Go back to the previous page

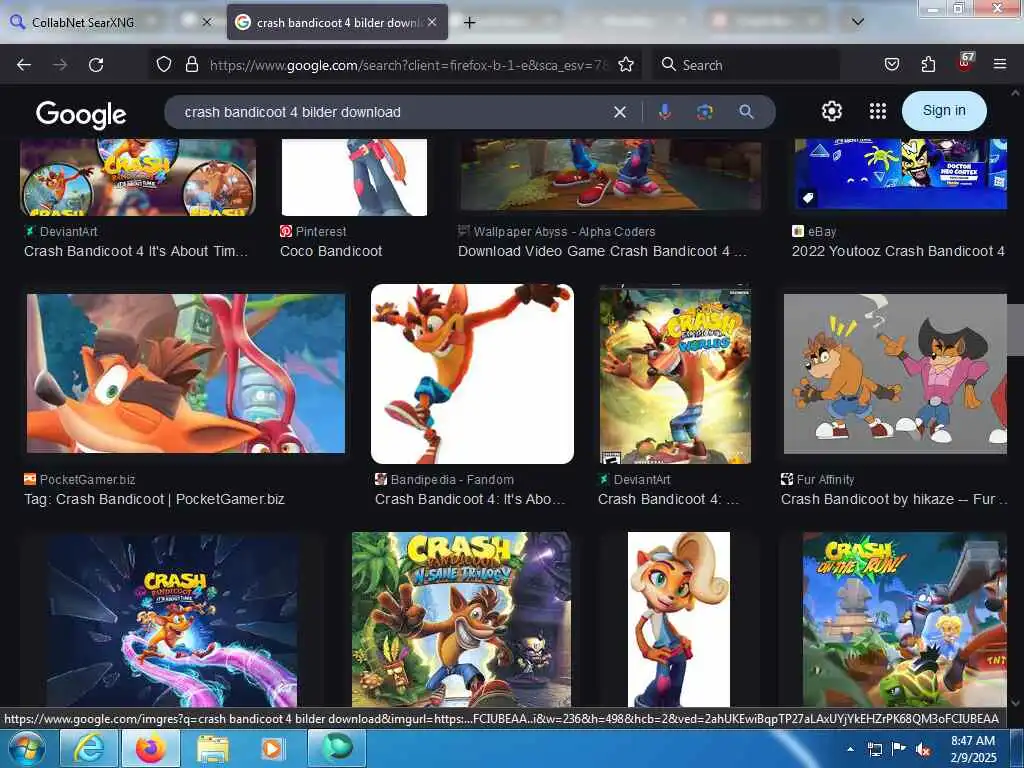(24, 65)
